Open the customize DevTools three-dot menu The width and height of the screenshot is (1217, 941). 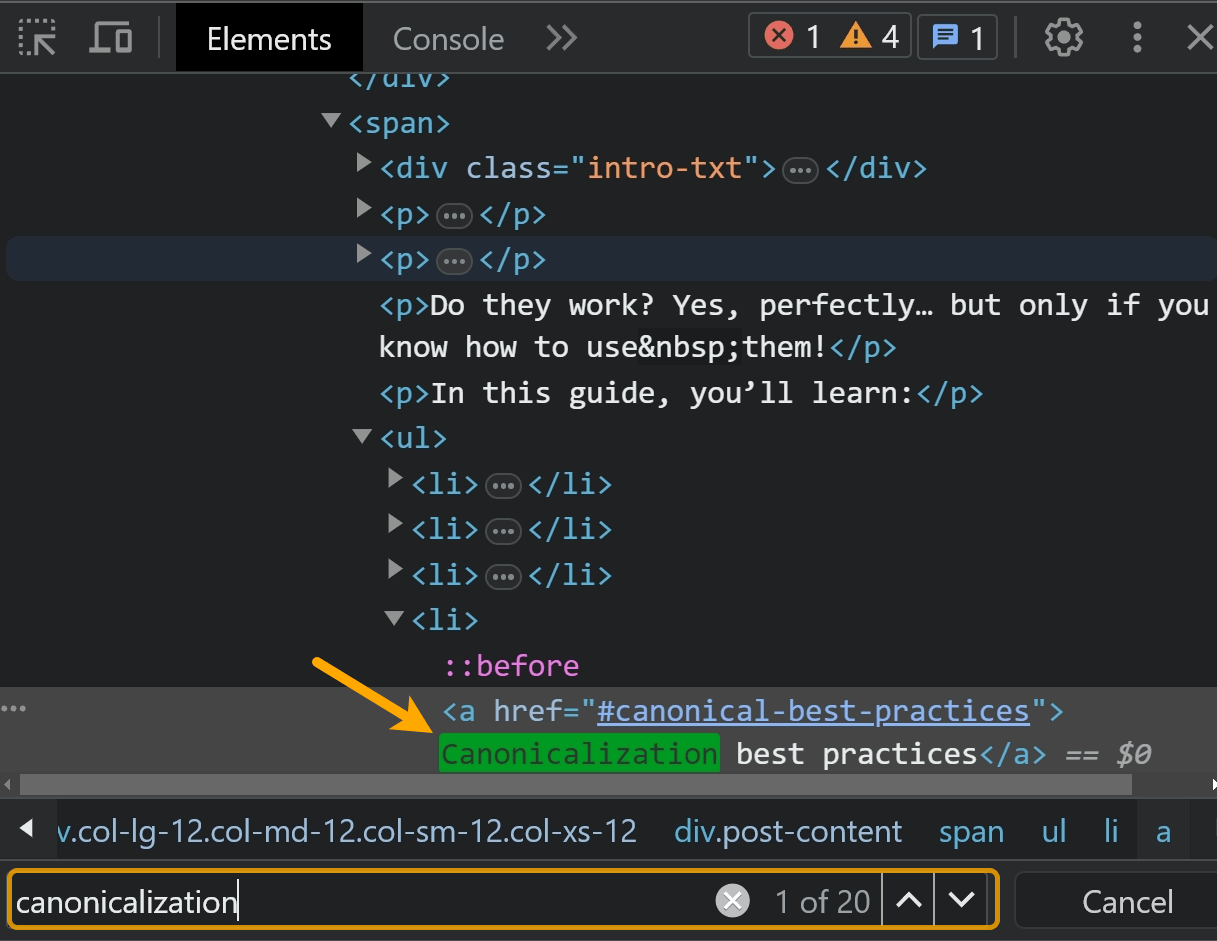tap(1138, 37)
